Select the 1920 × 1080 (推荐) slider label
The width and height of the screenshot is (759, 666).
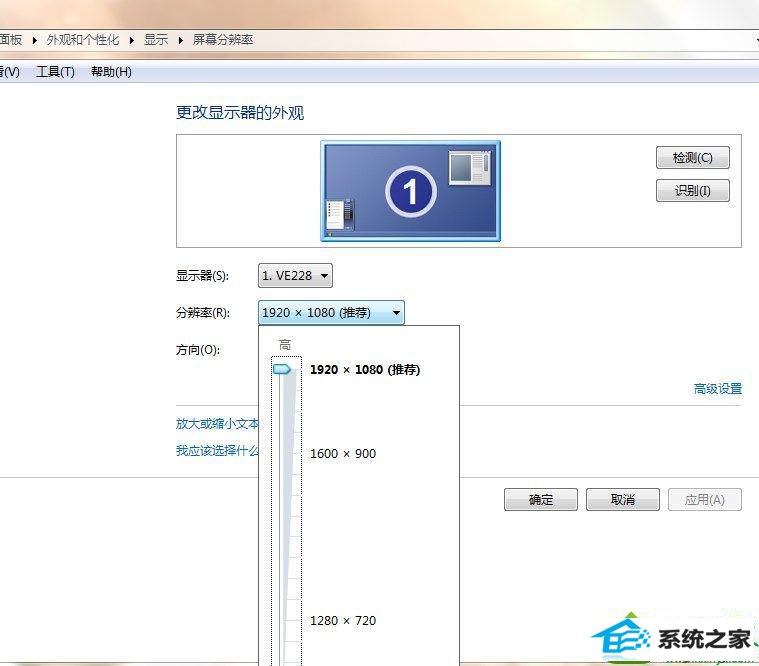[x=365, y=370]
